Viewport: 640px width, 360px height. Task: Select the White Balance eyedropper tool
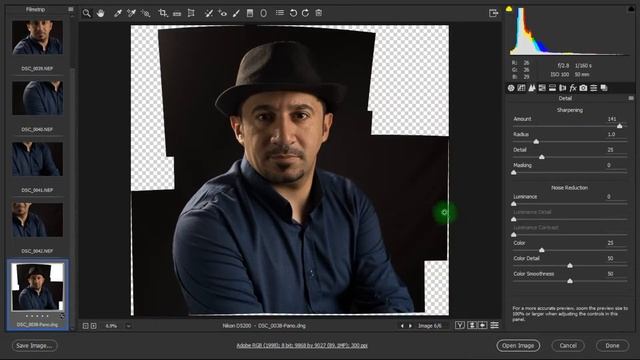[118, 13]
